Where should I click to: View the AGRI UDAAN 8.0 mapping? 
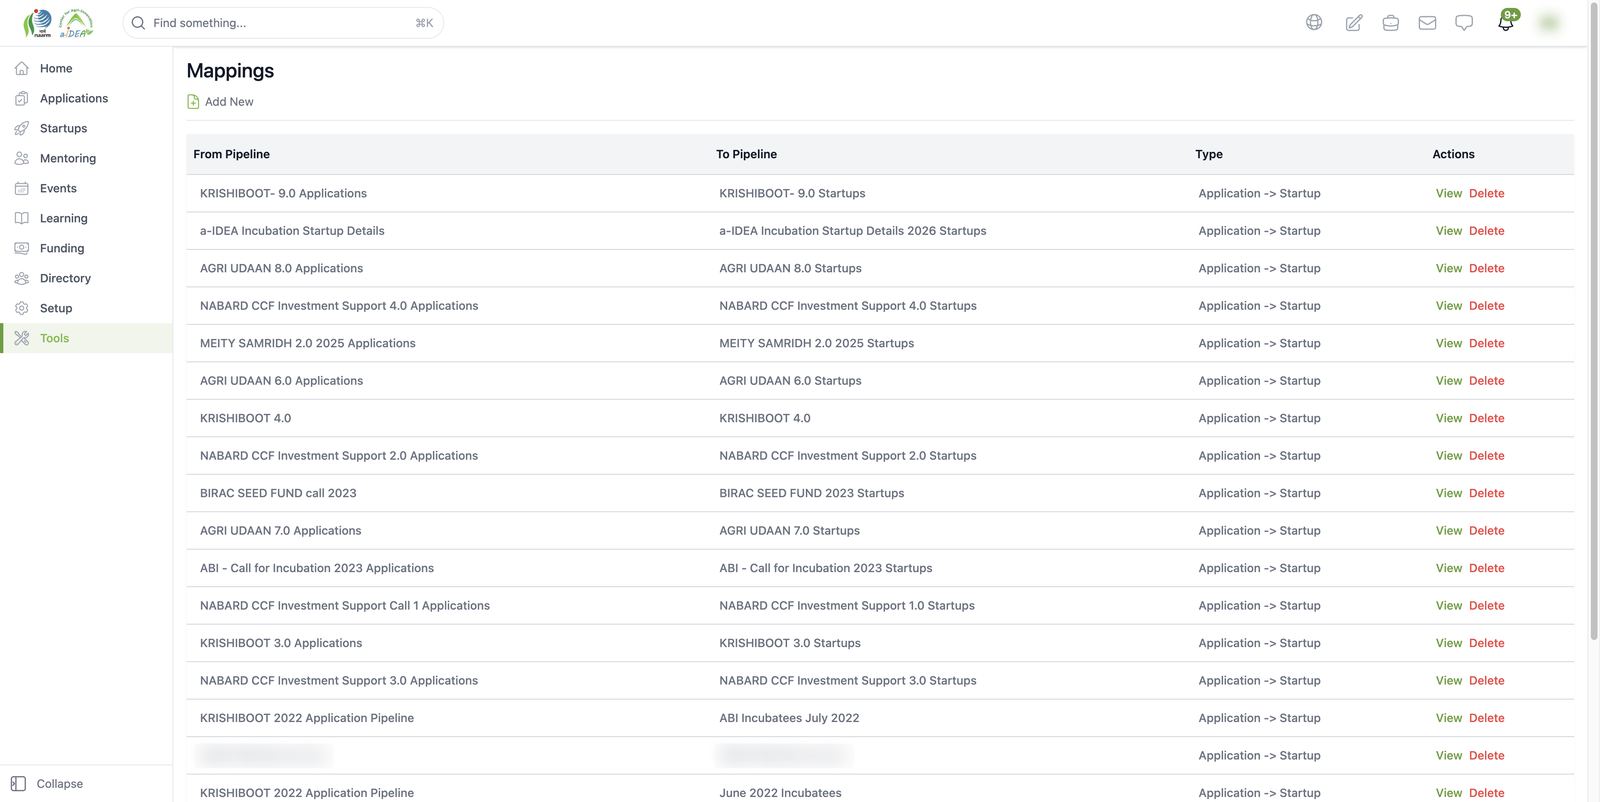(x=1449, y=268)
